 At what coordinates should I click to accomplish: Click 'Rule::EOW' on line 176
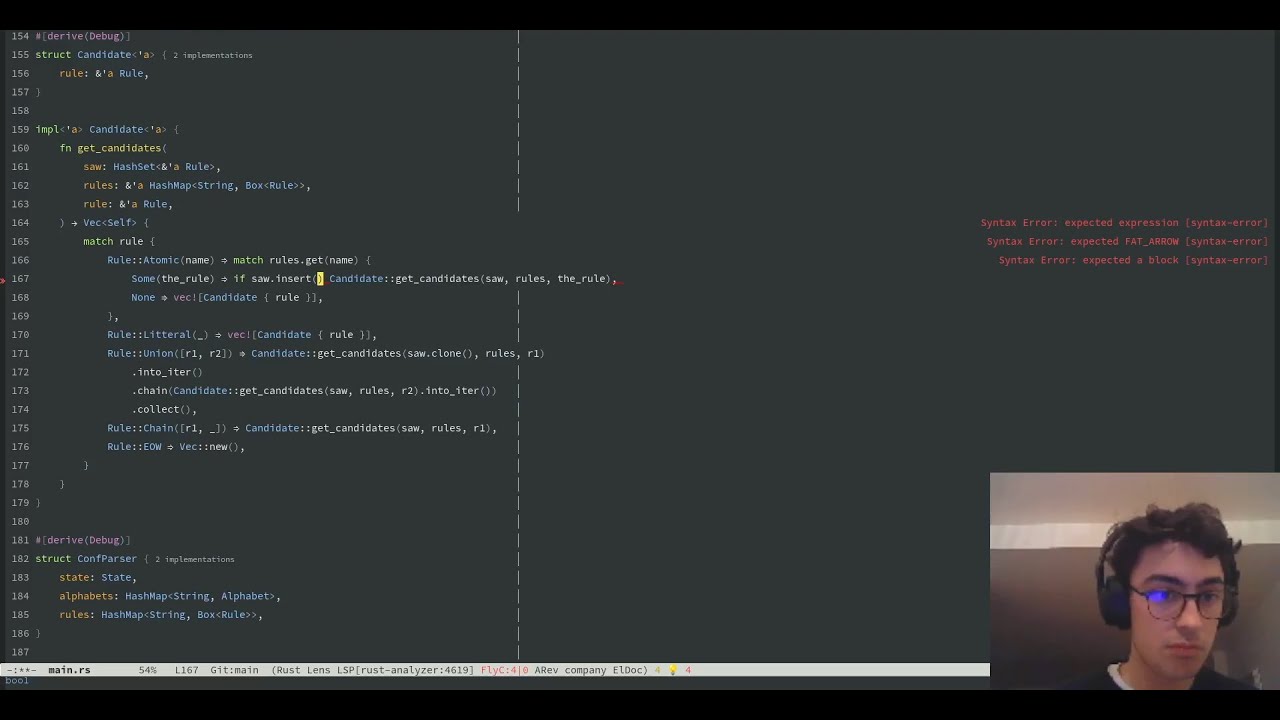click(x=134, y=447)
